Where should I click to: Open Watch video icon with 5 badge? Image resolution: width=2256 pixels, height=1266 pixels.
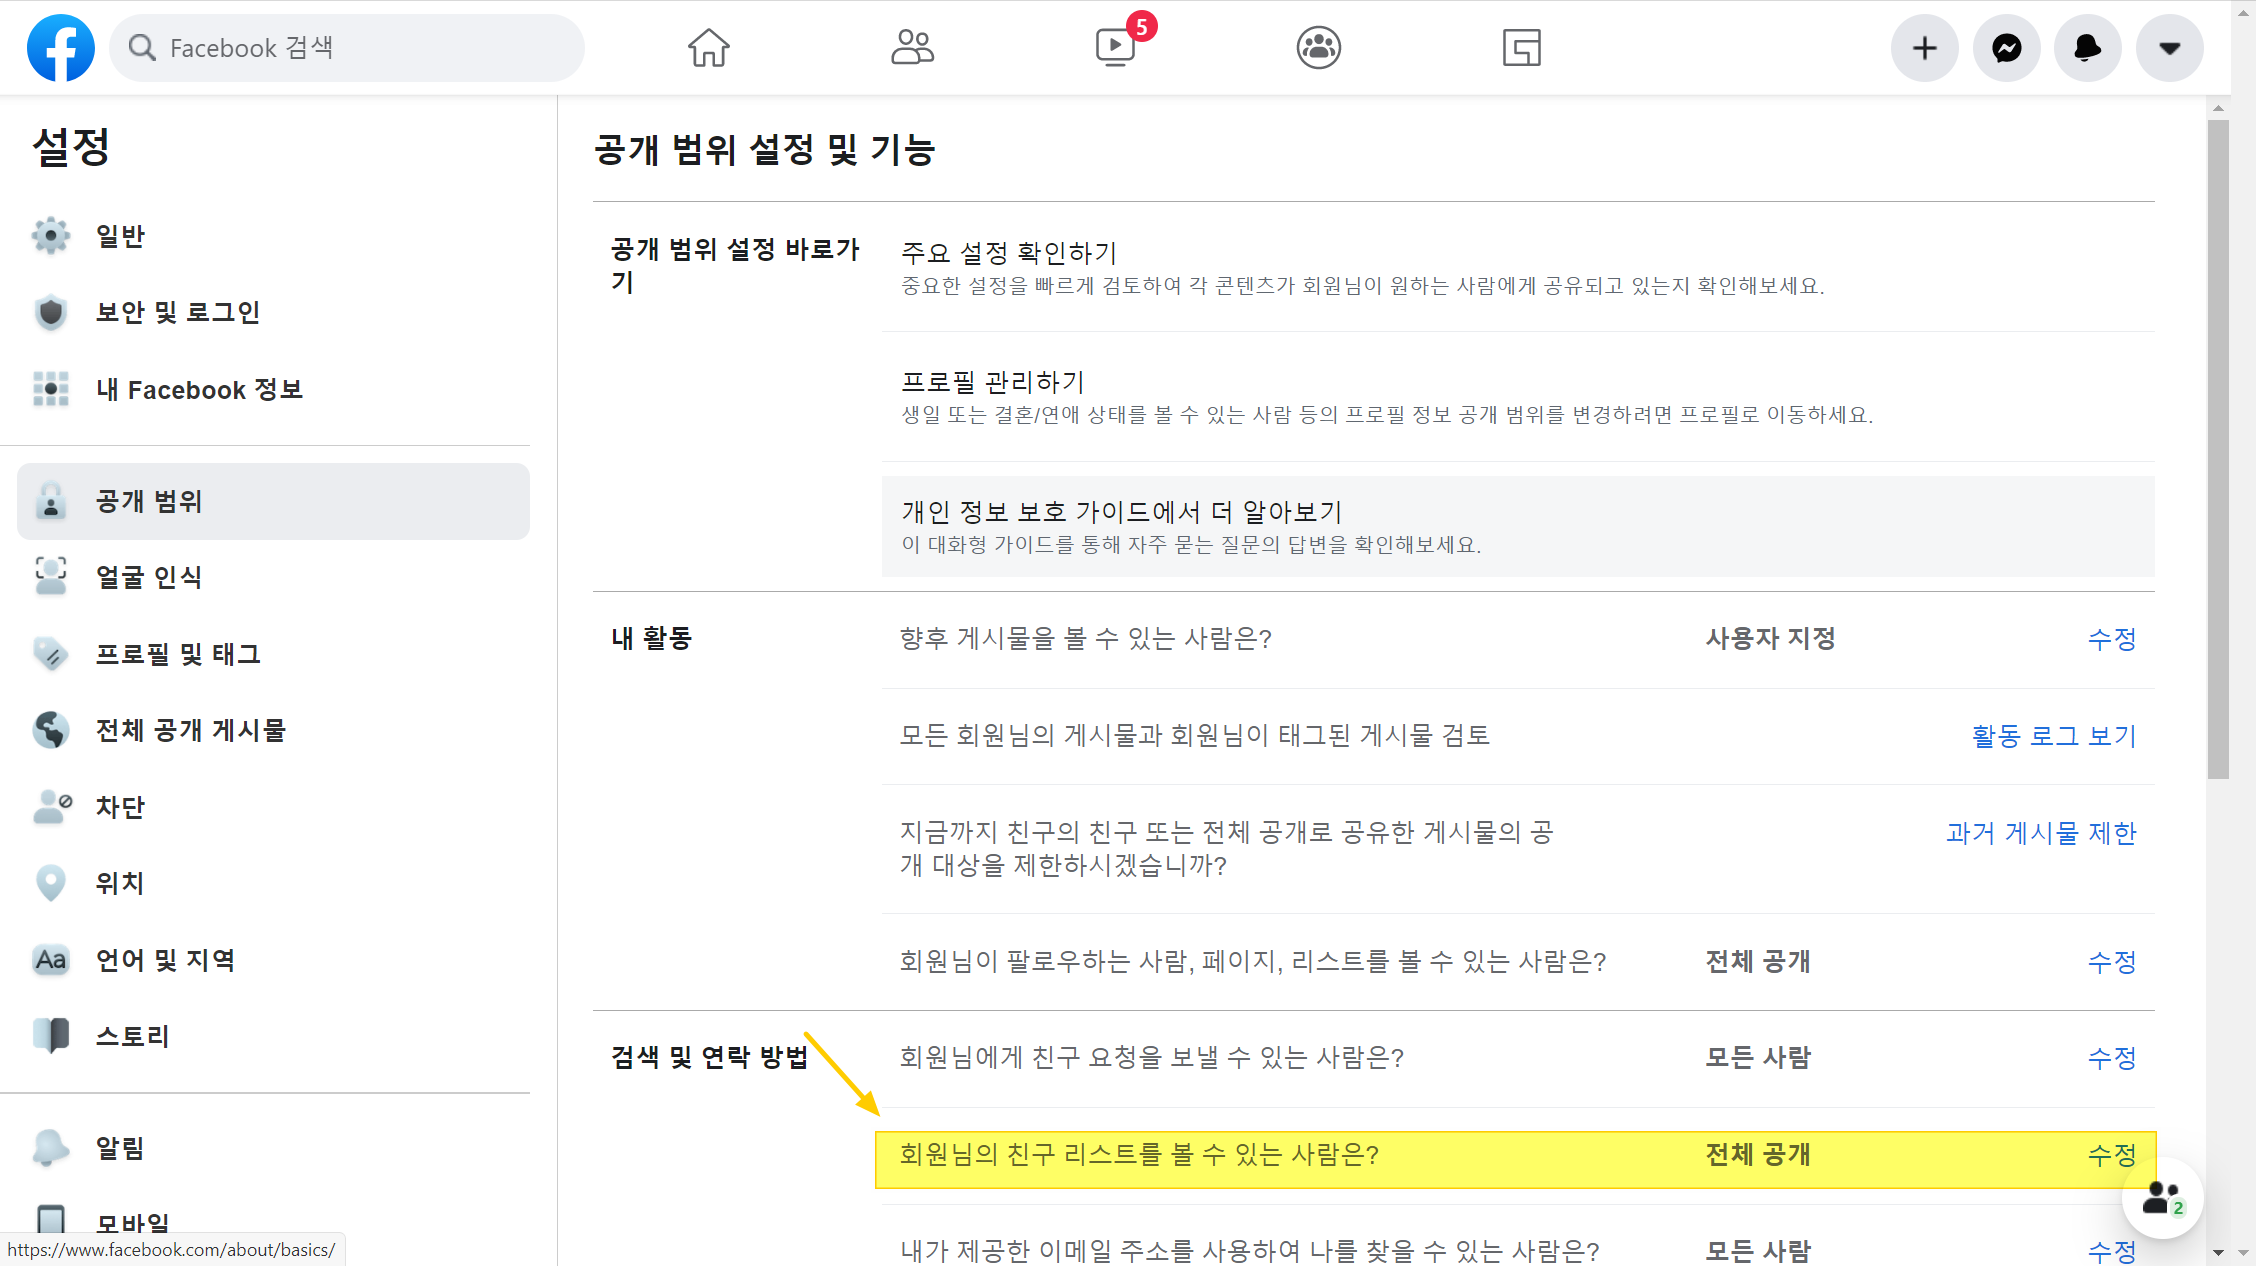click(1116, 48)
